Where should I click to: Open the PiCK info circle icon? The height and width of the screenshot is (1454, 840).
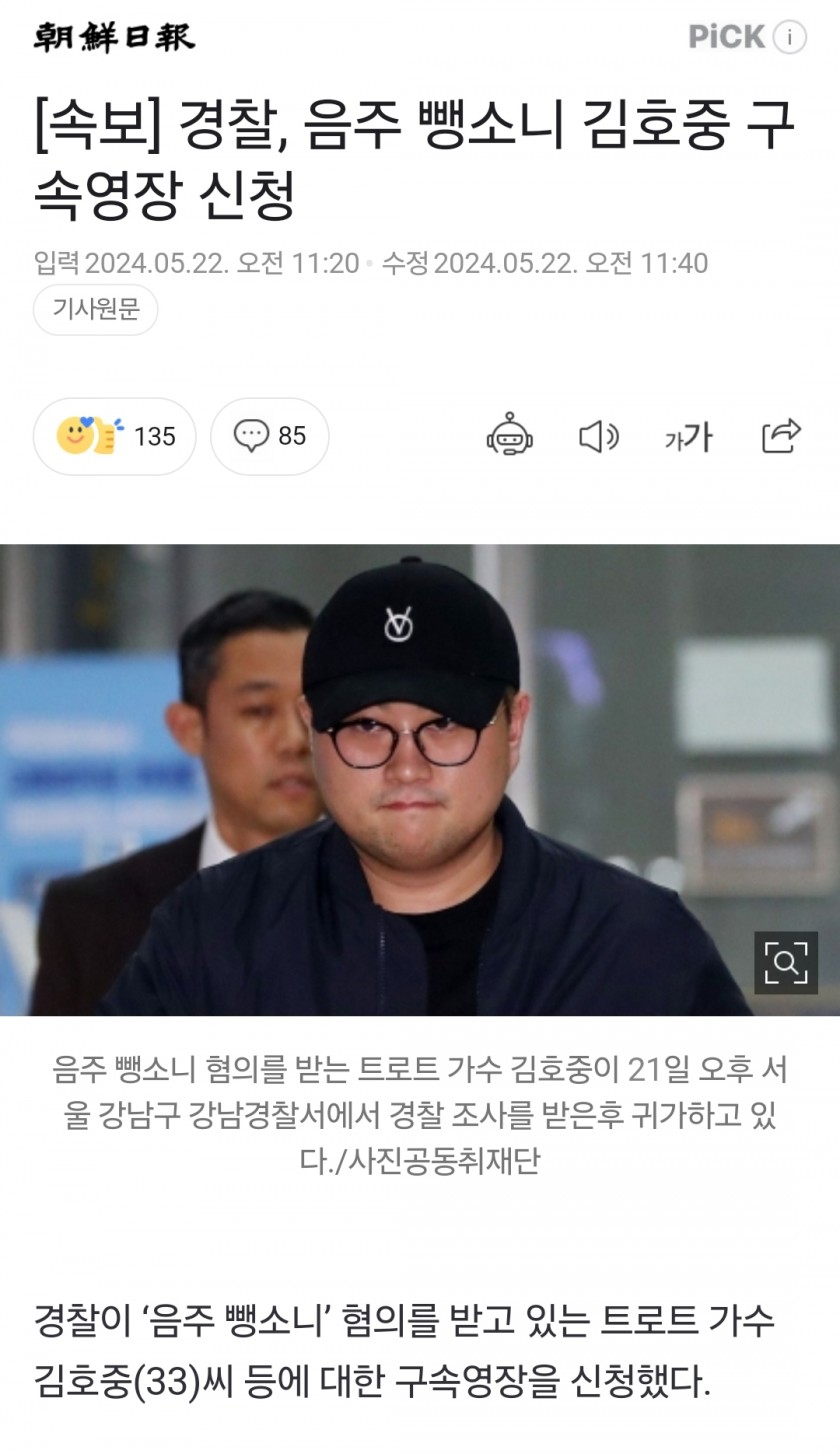tap(789, 37)
